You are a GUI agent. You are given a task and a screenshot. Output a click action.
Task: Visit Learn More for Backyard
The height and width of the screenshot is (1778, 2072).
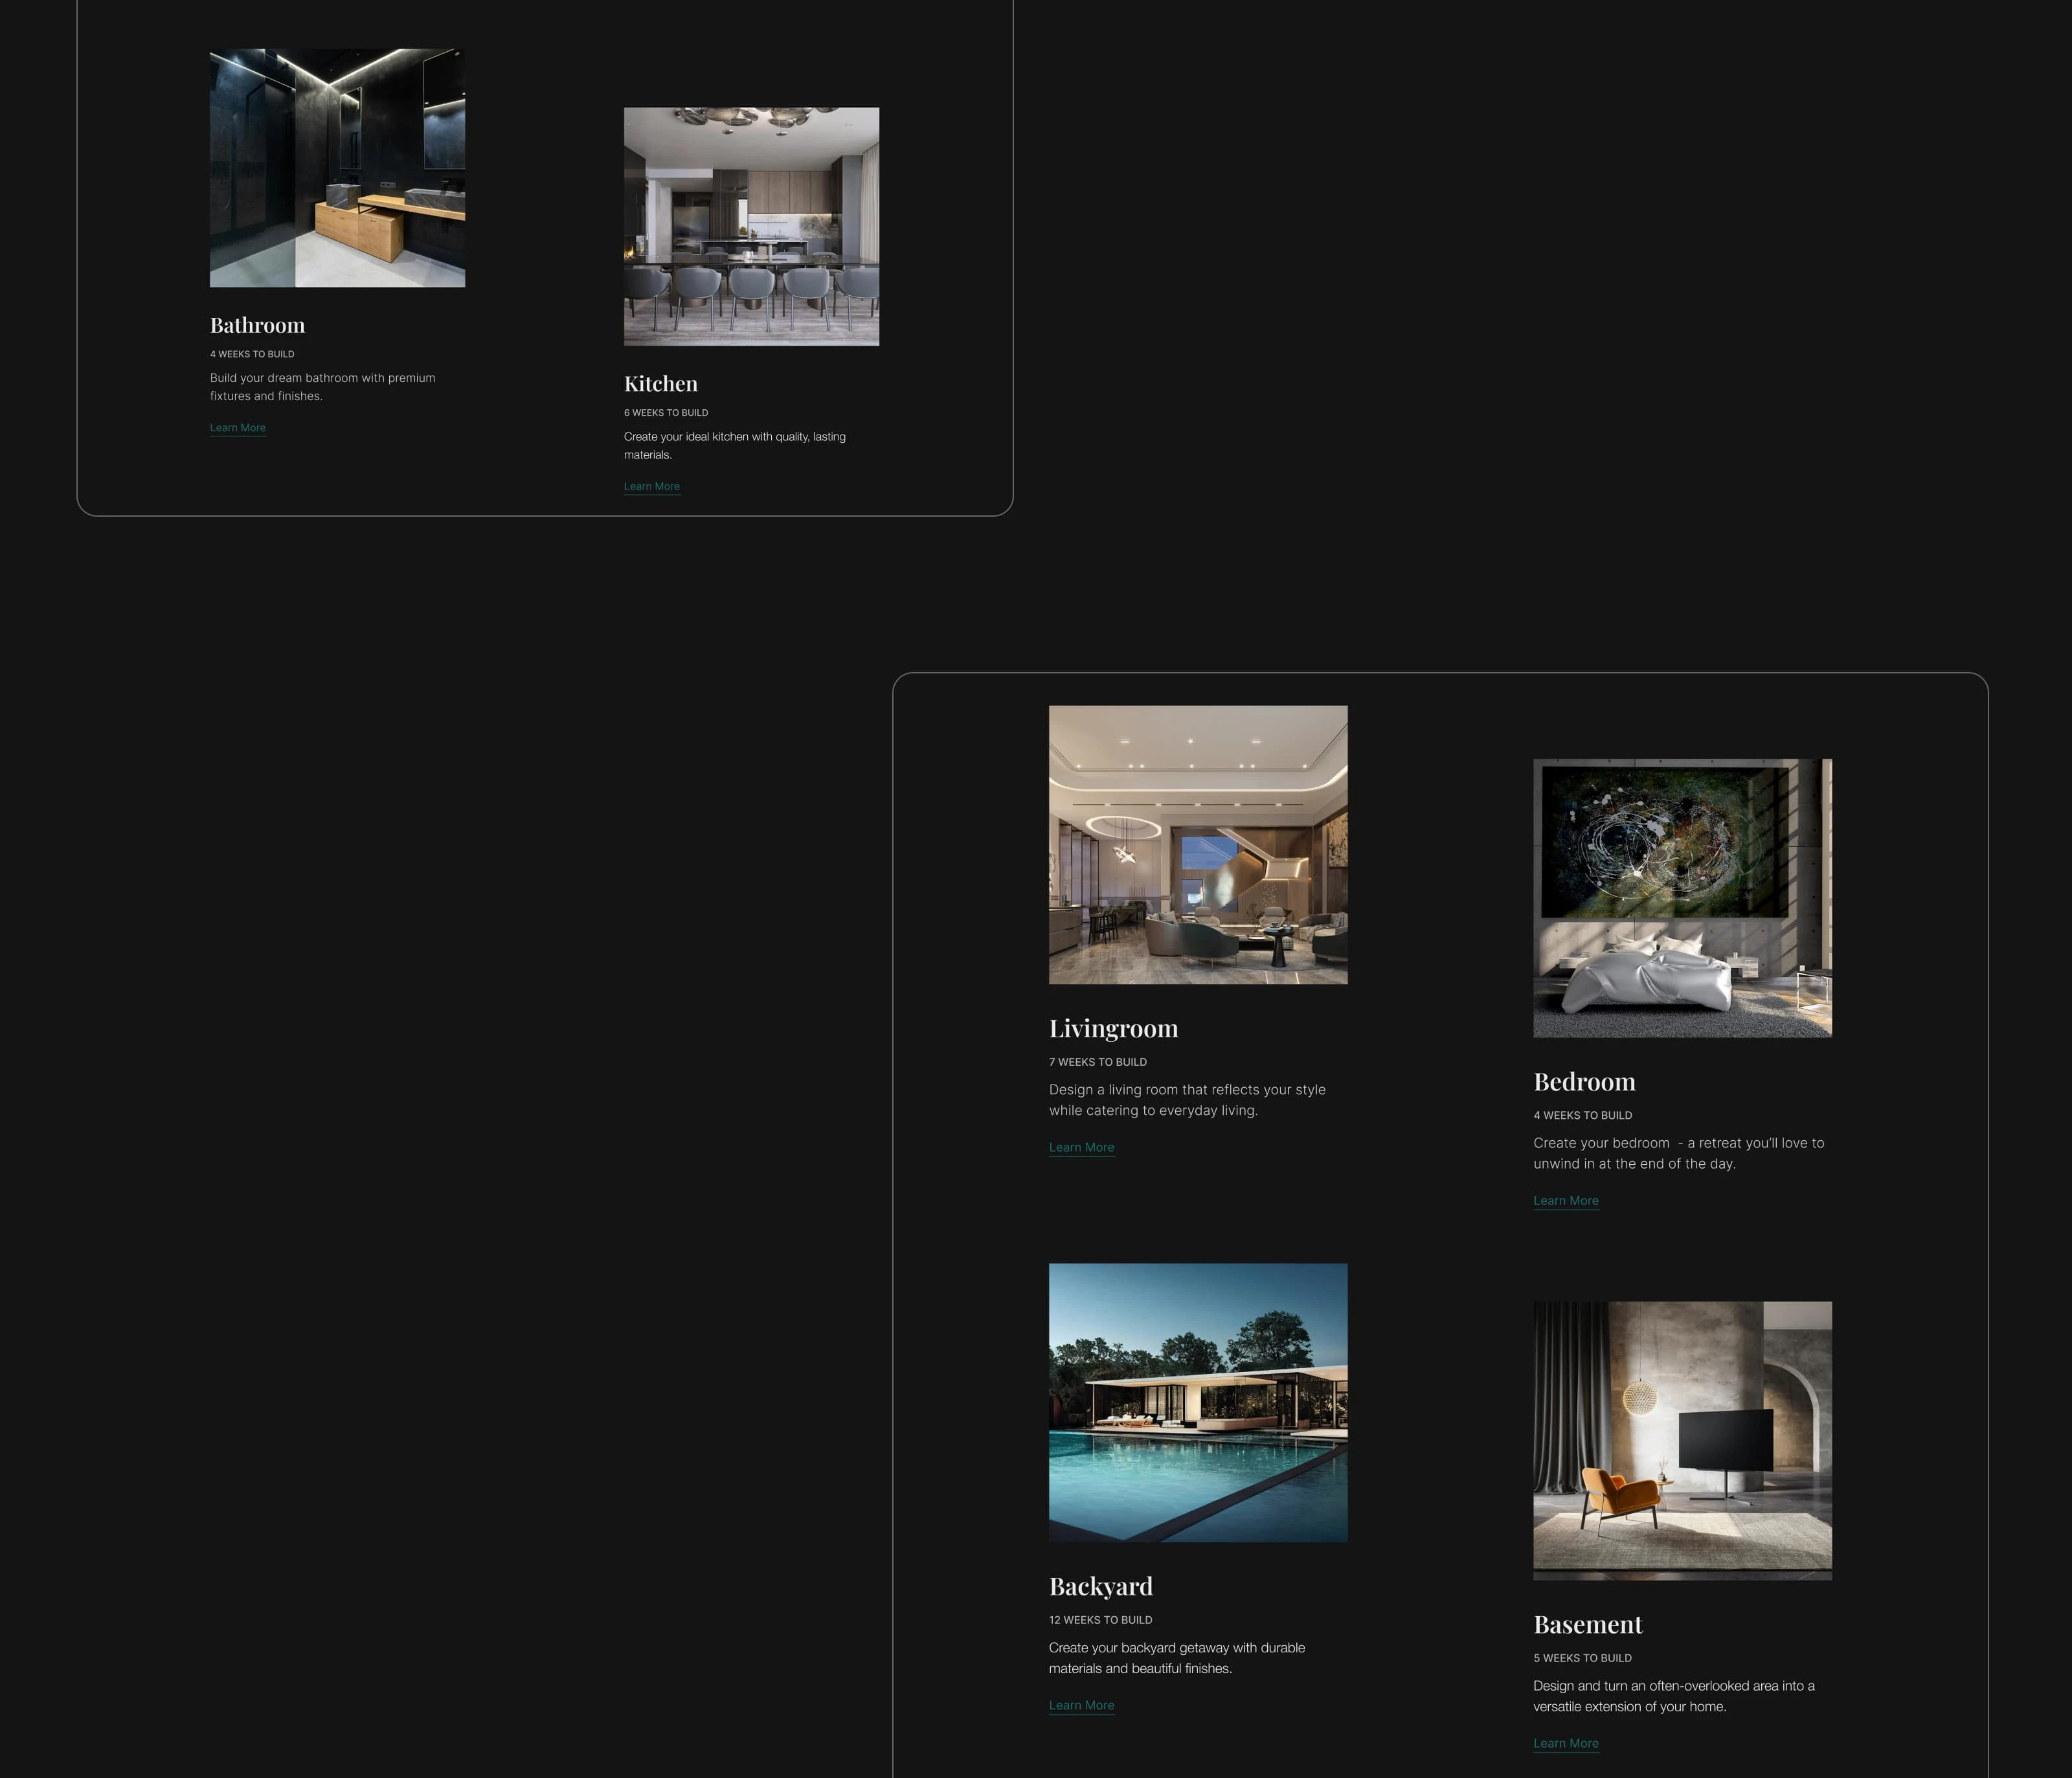pos(1081,1705)
